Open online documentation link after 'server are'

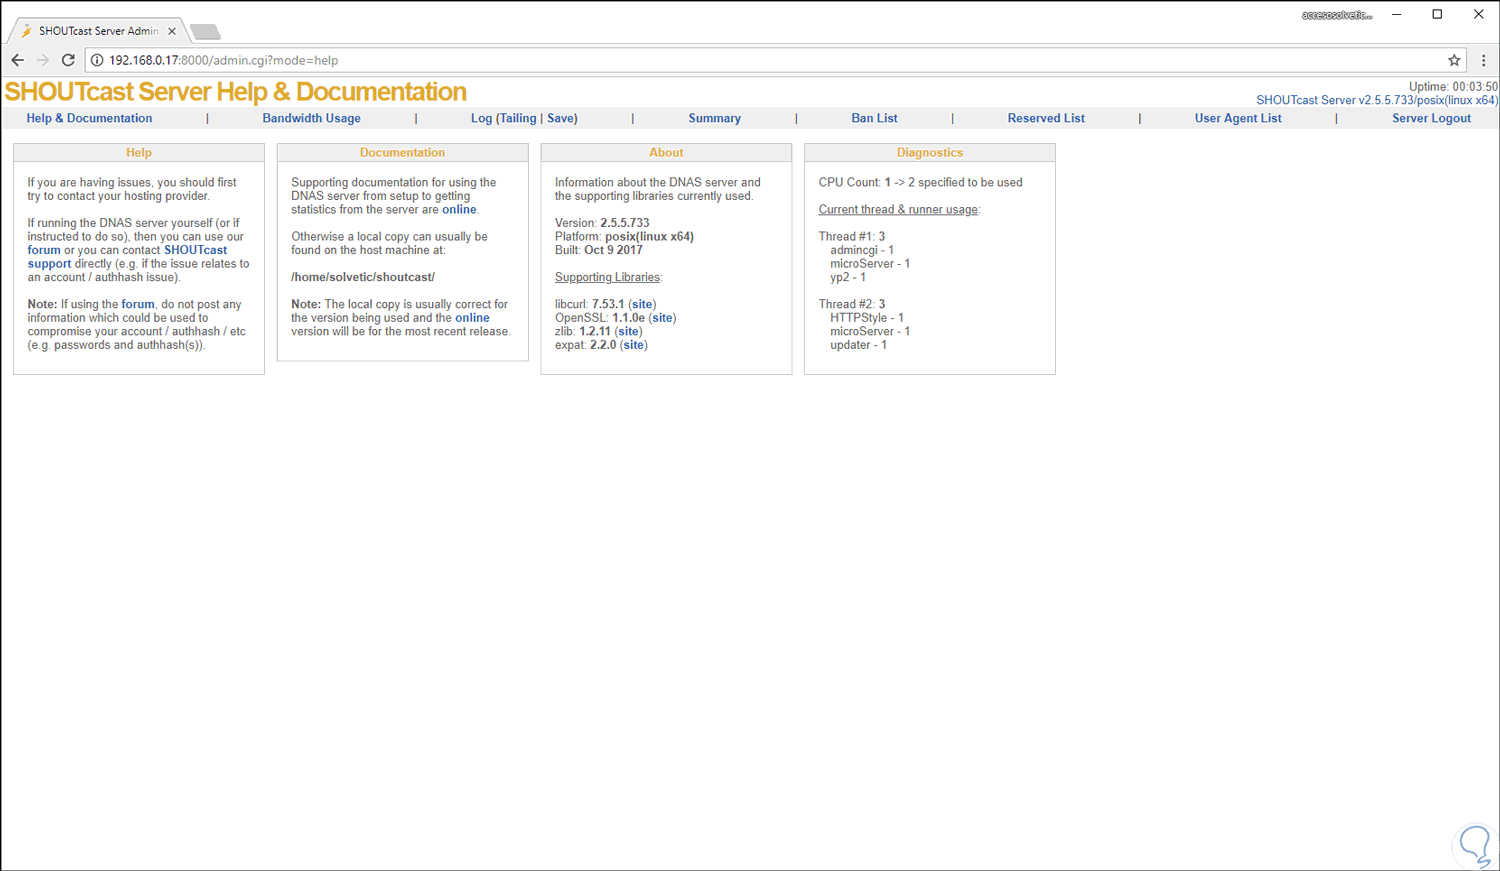(x=459, y=210)
